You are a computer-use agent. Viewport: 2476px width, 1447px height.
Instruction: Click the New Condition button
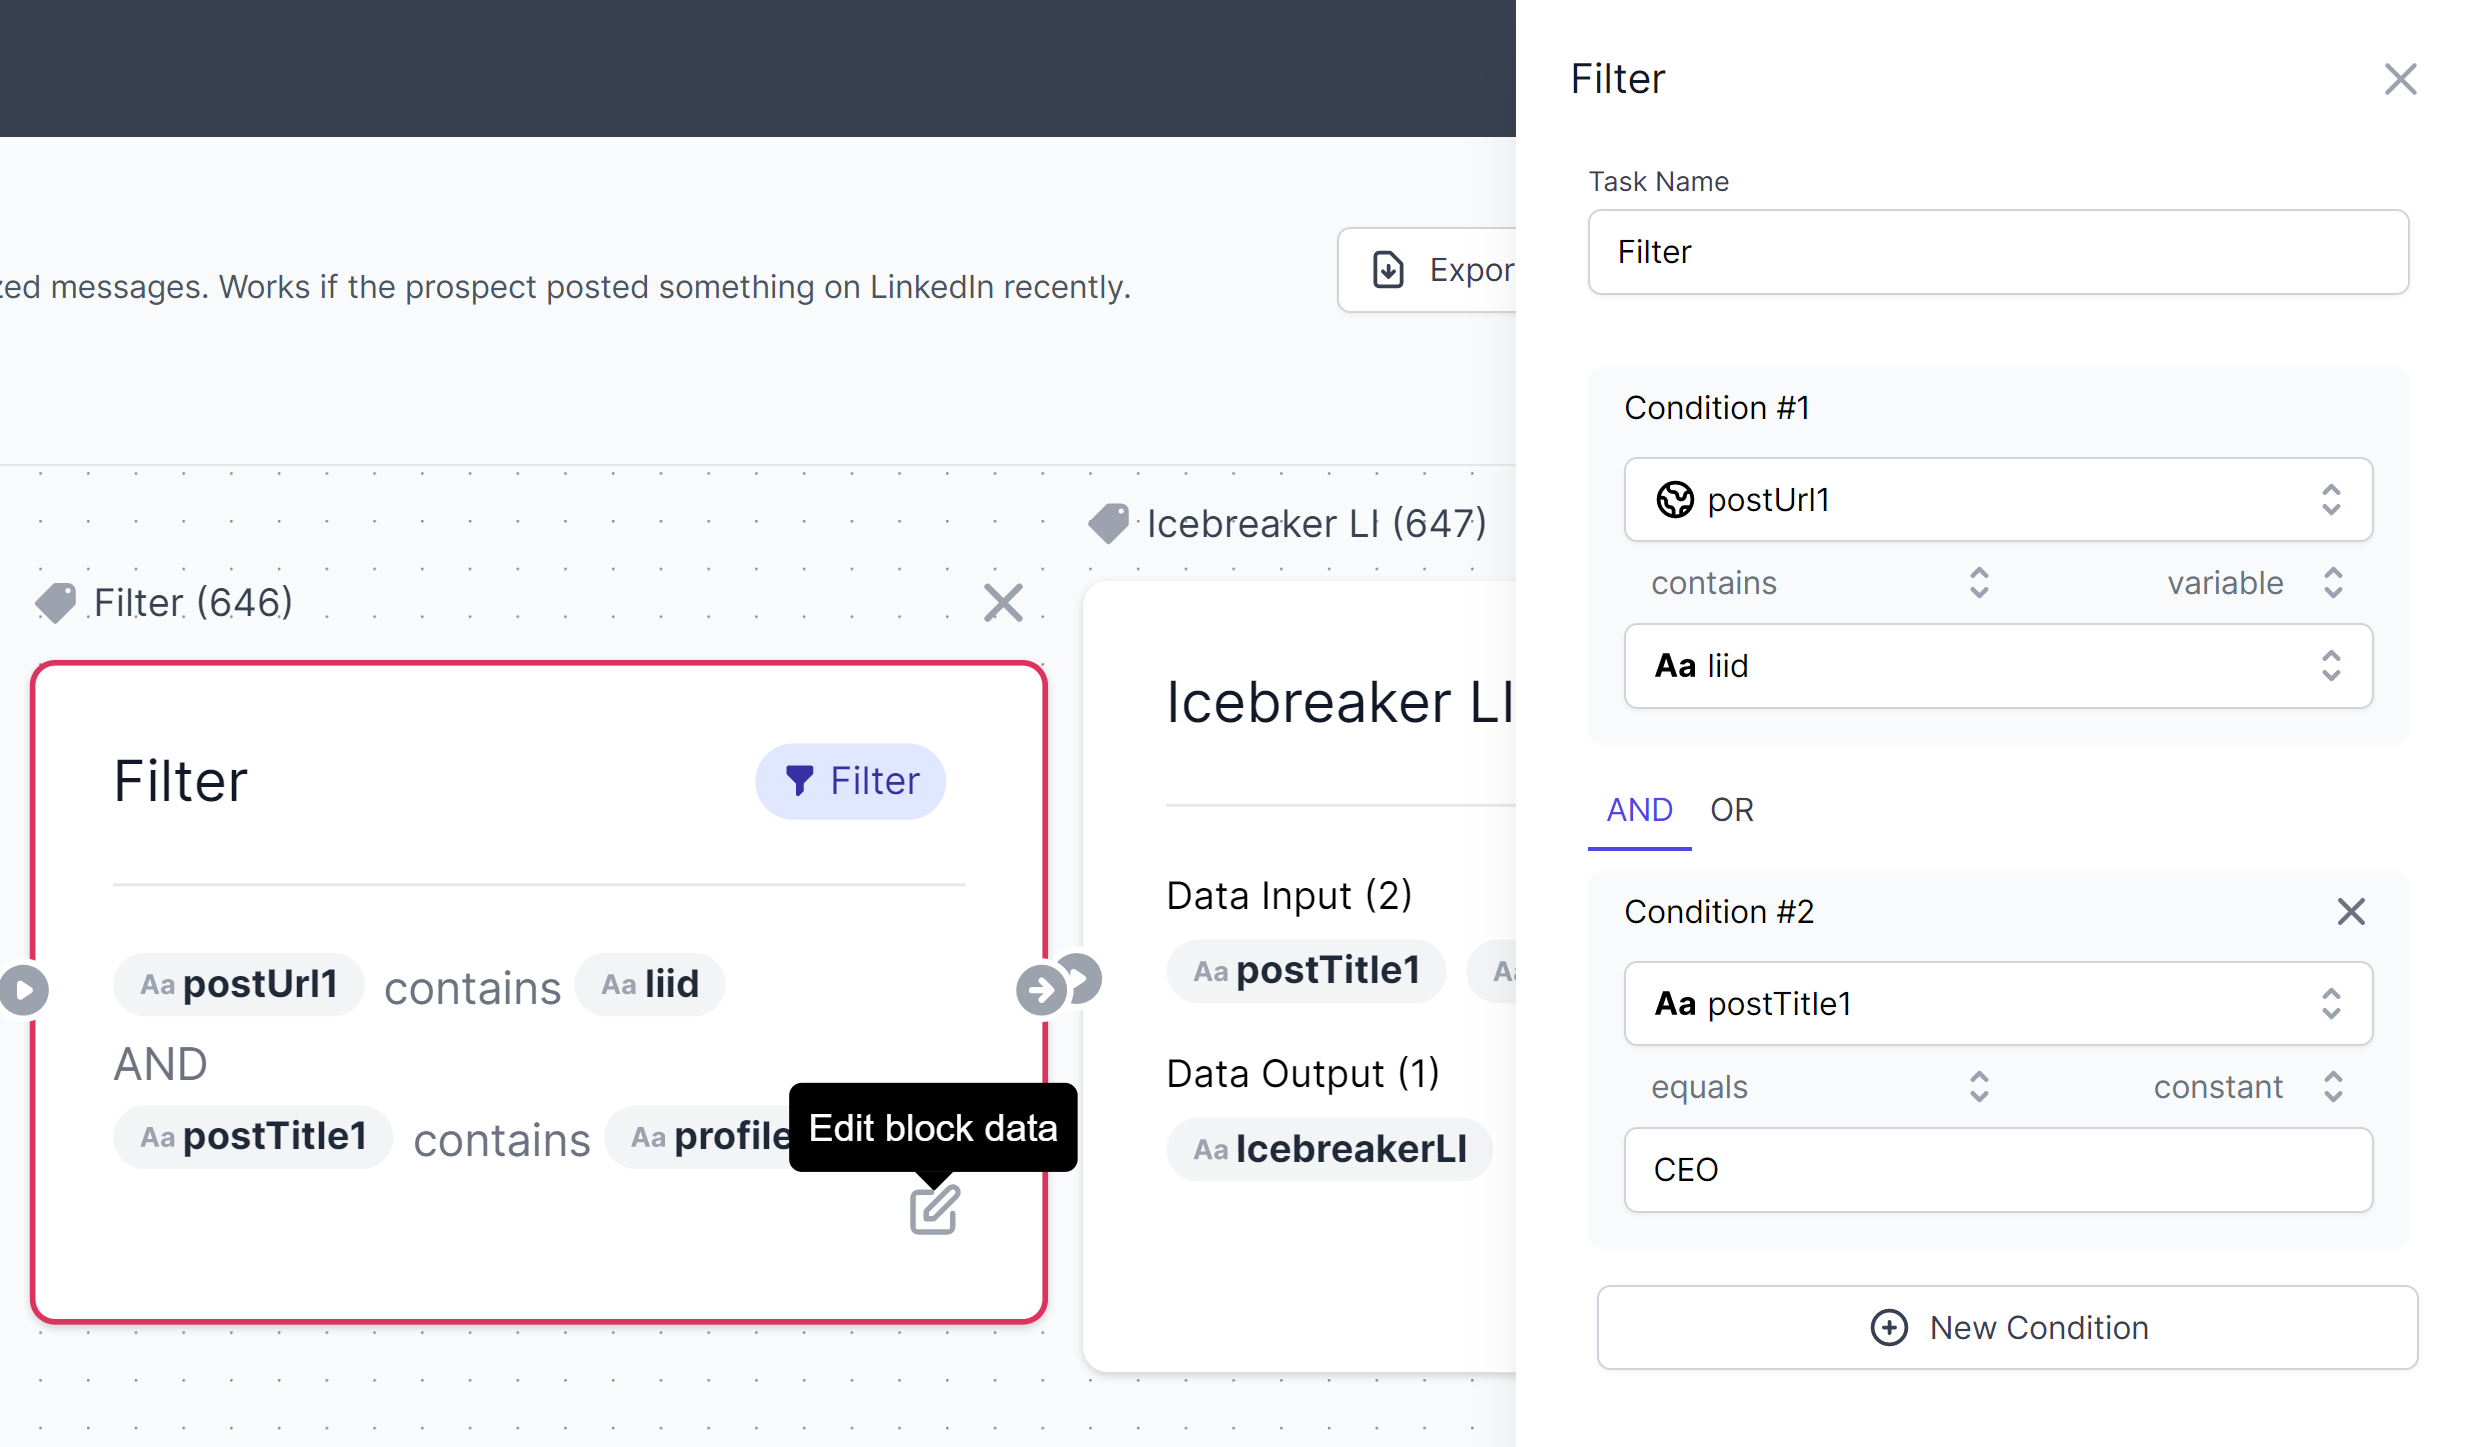[x=2007, y=1327]
